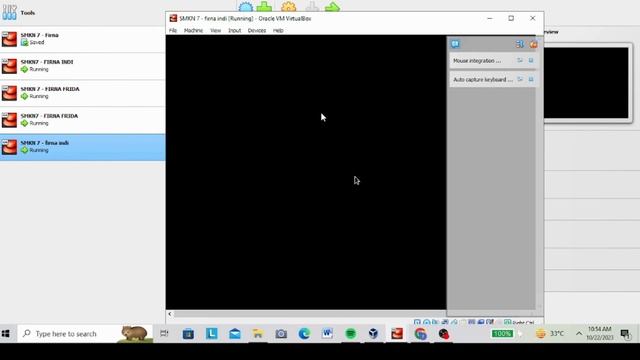The height and width of the screenshot is (360, 640).
Task: Click the green Start arrow in Manager toolbar
Action: point(332,7)
